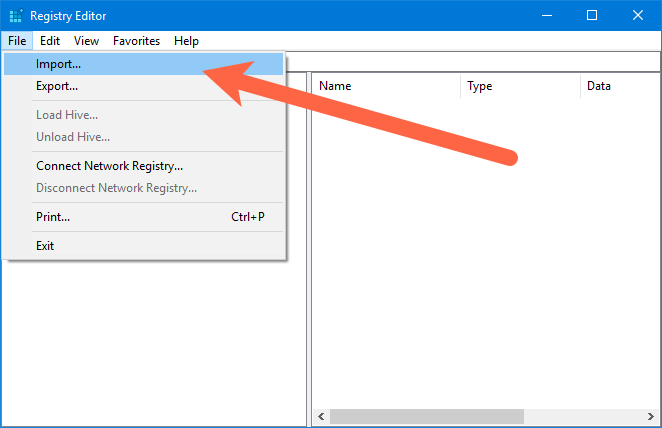Choose Import... from File menu

(144, 64)
